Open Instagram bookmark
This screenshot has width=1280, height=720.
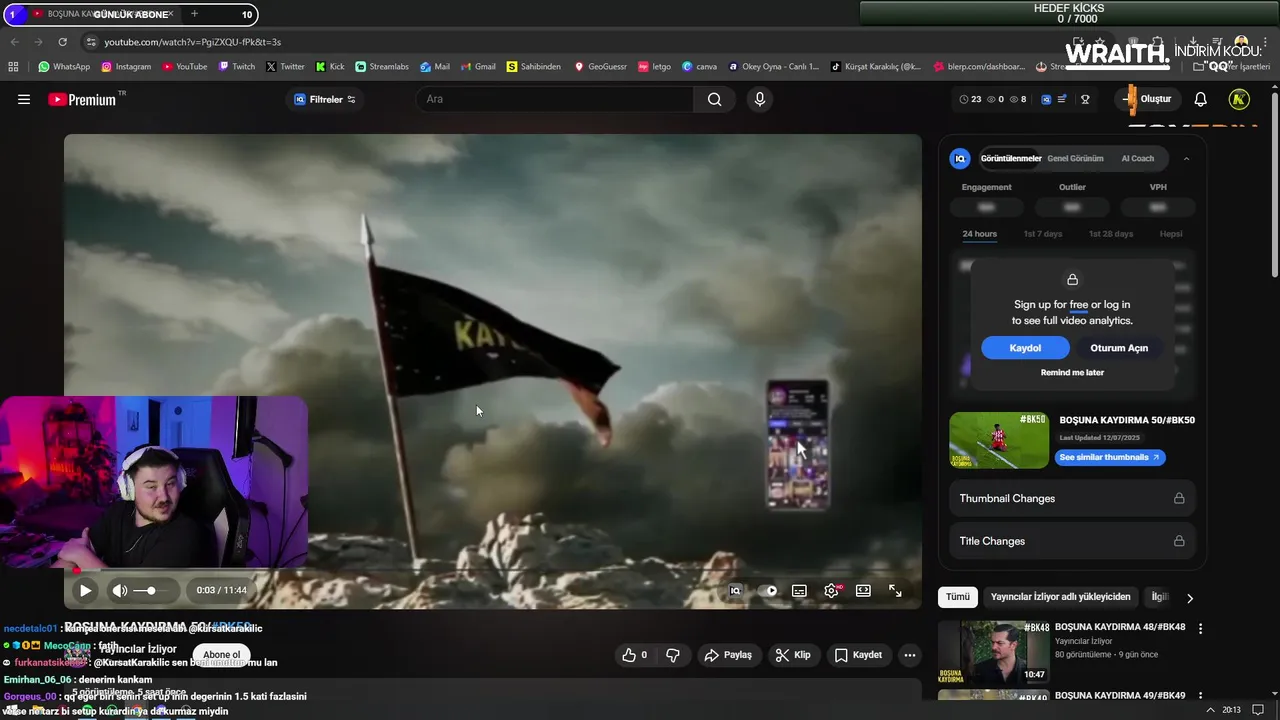point(126,67)
